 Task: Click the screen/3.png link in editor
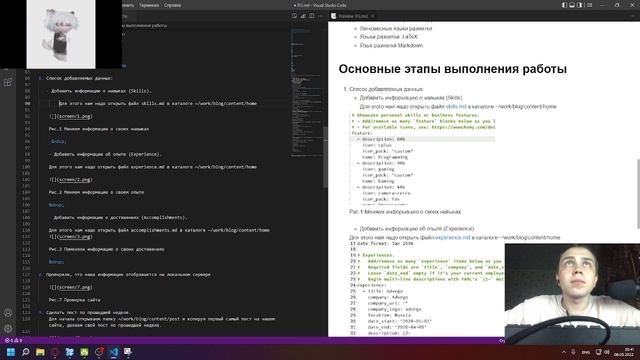(x=75, y=237)
